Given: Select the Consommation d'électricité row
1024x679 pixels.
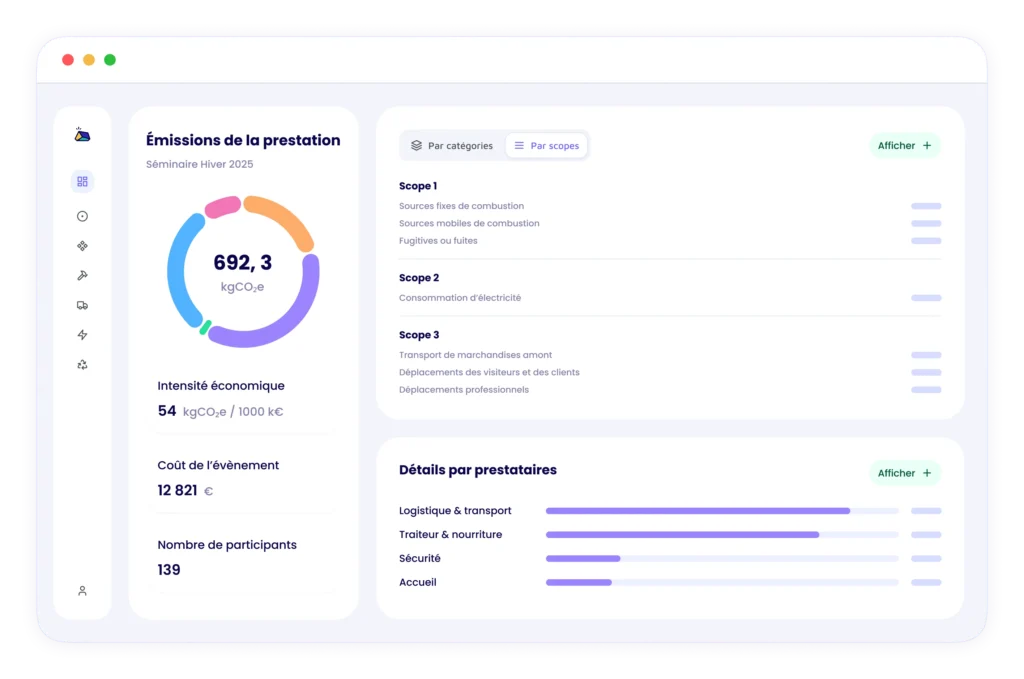Looking at the screenshot, I should (x=670, y=298).
